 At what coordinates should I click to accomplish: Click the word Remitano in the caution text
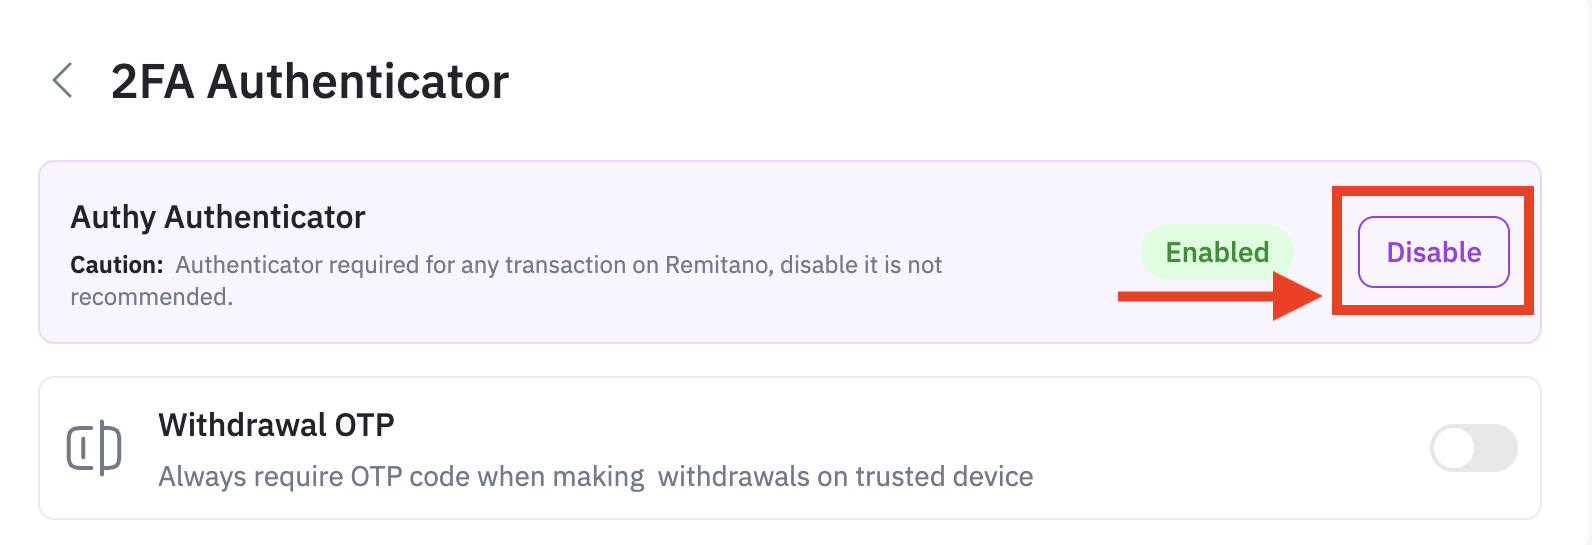point(717,265)
